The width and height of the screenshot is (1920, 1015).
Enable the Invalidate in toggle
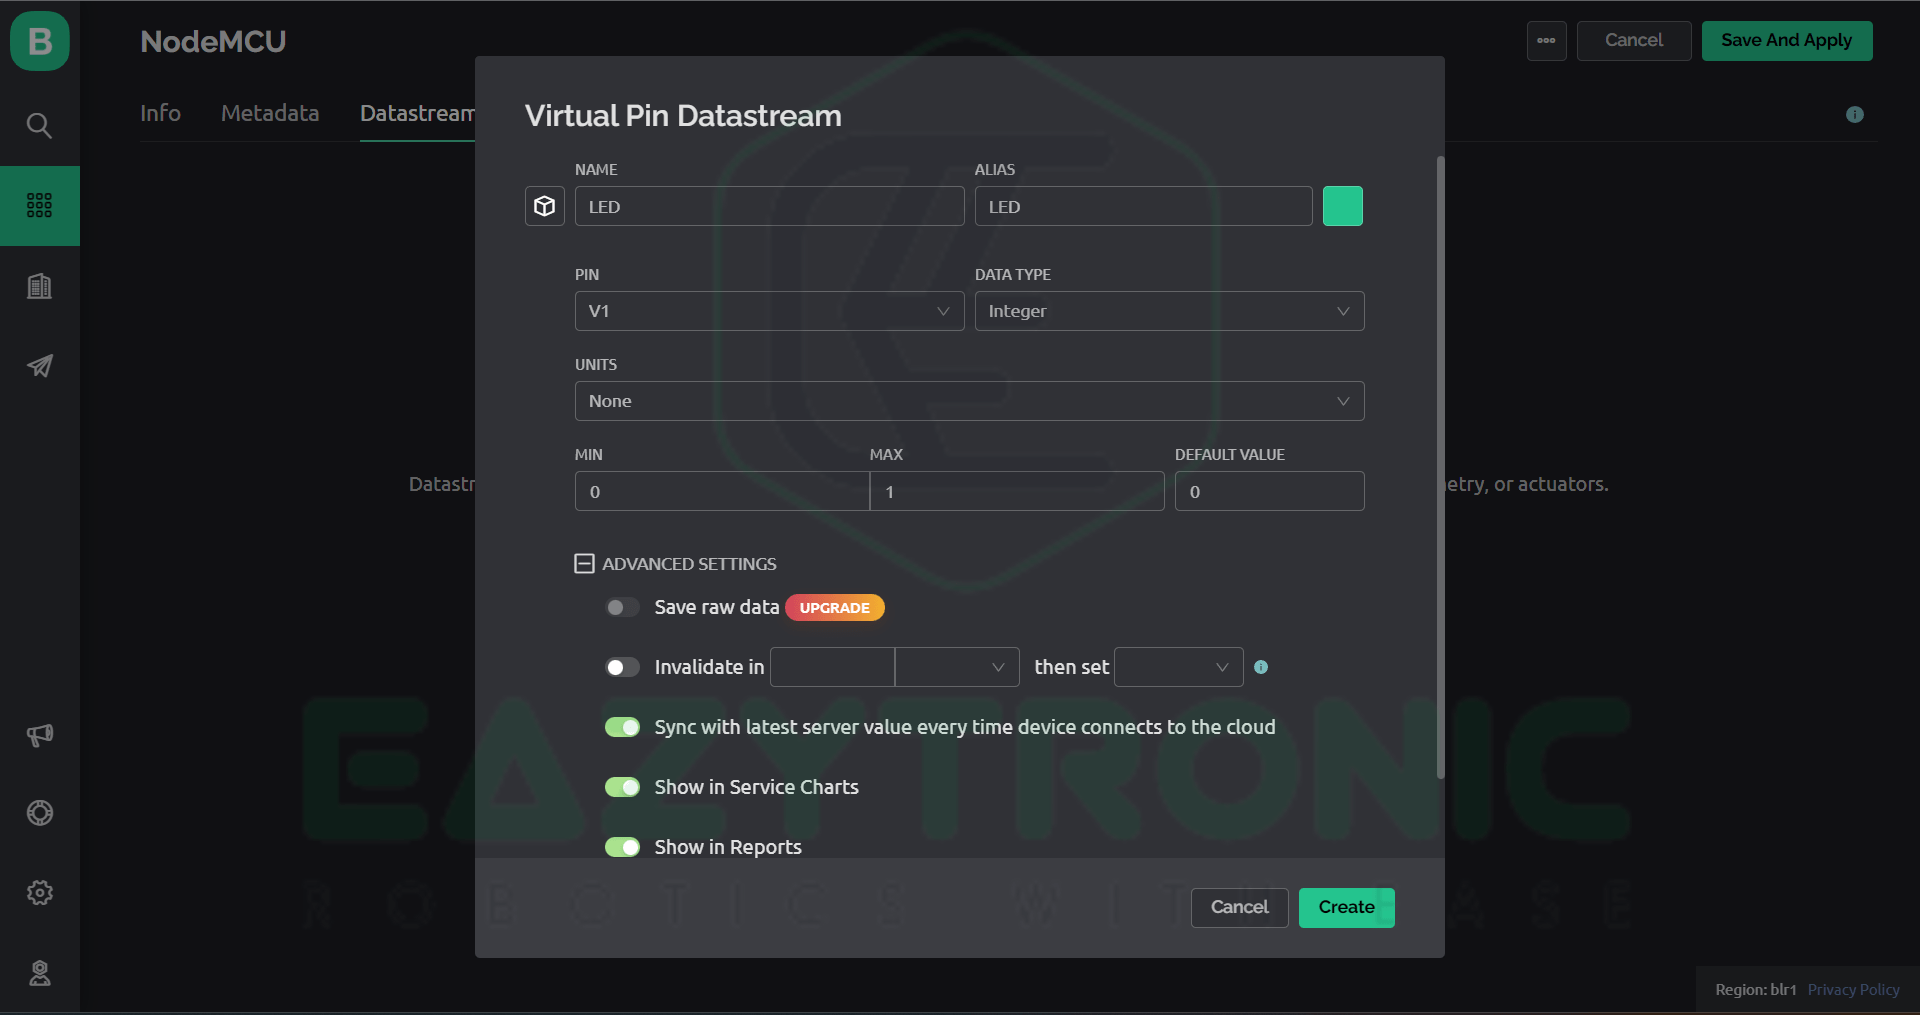coord(622,667)
